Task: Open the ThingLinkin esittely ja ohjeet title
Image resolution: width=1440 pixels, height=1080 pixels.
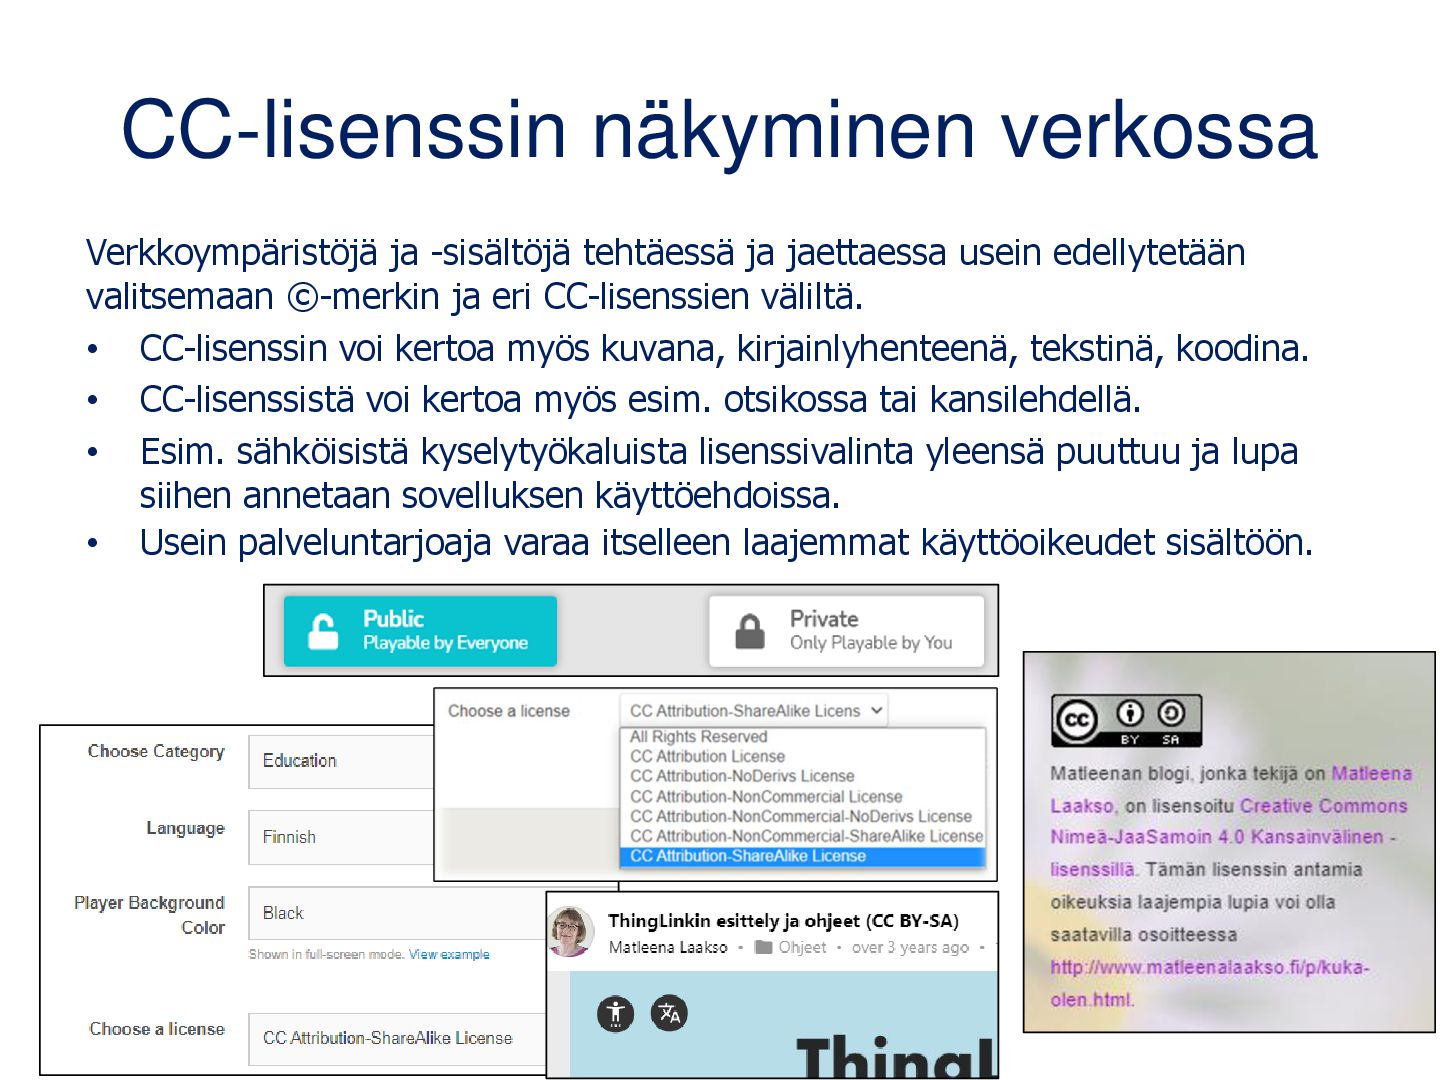Action: [x=783, y=921]
